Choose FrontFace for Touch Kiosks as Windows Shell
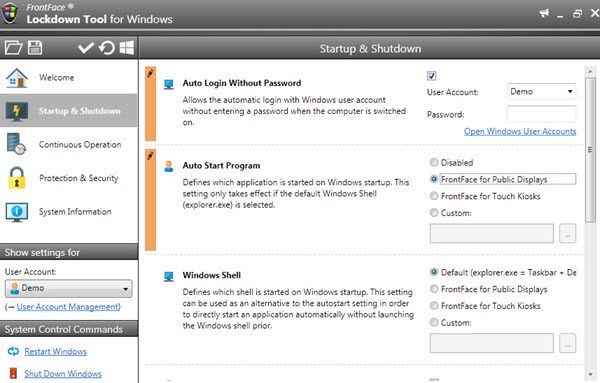Screen dimensions: 600x383 [x=434, y=306]
